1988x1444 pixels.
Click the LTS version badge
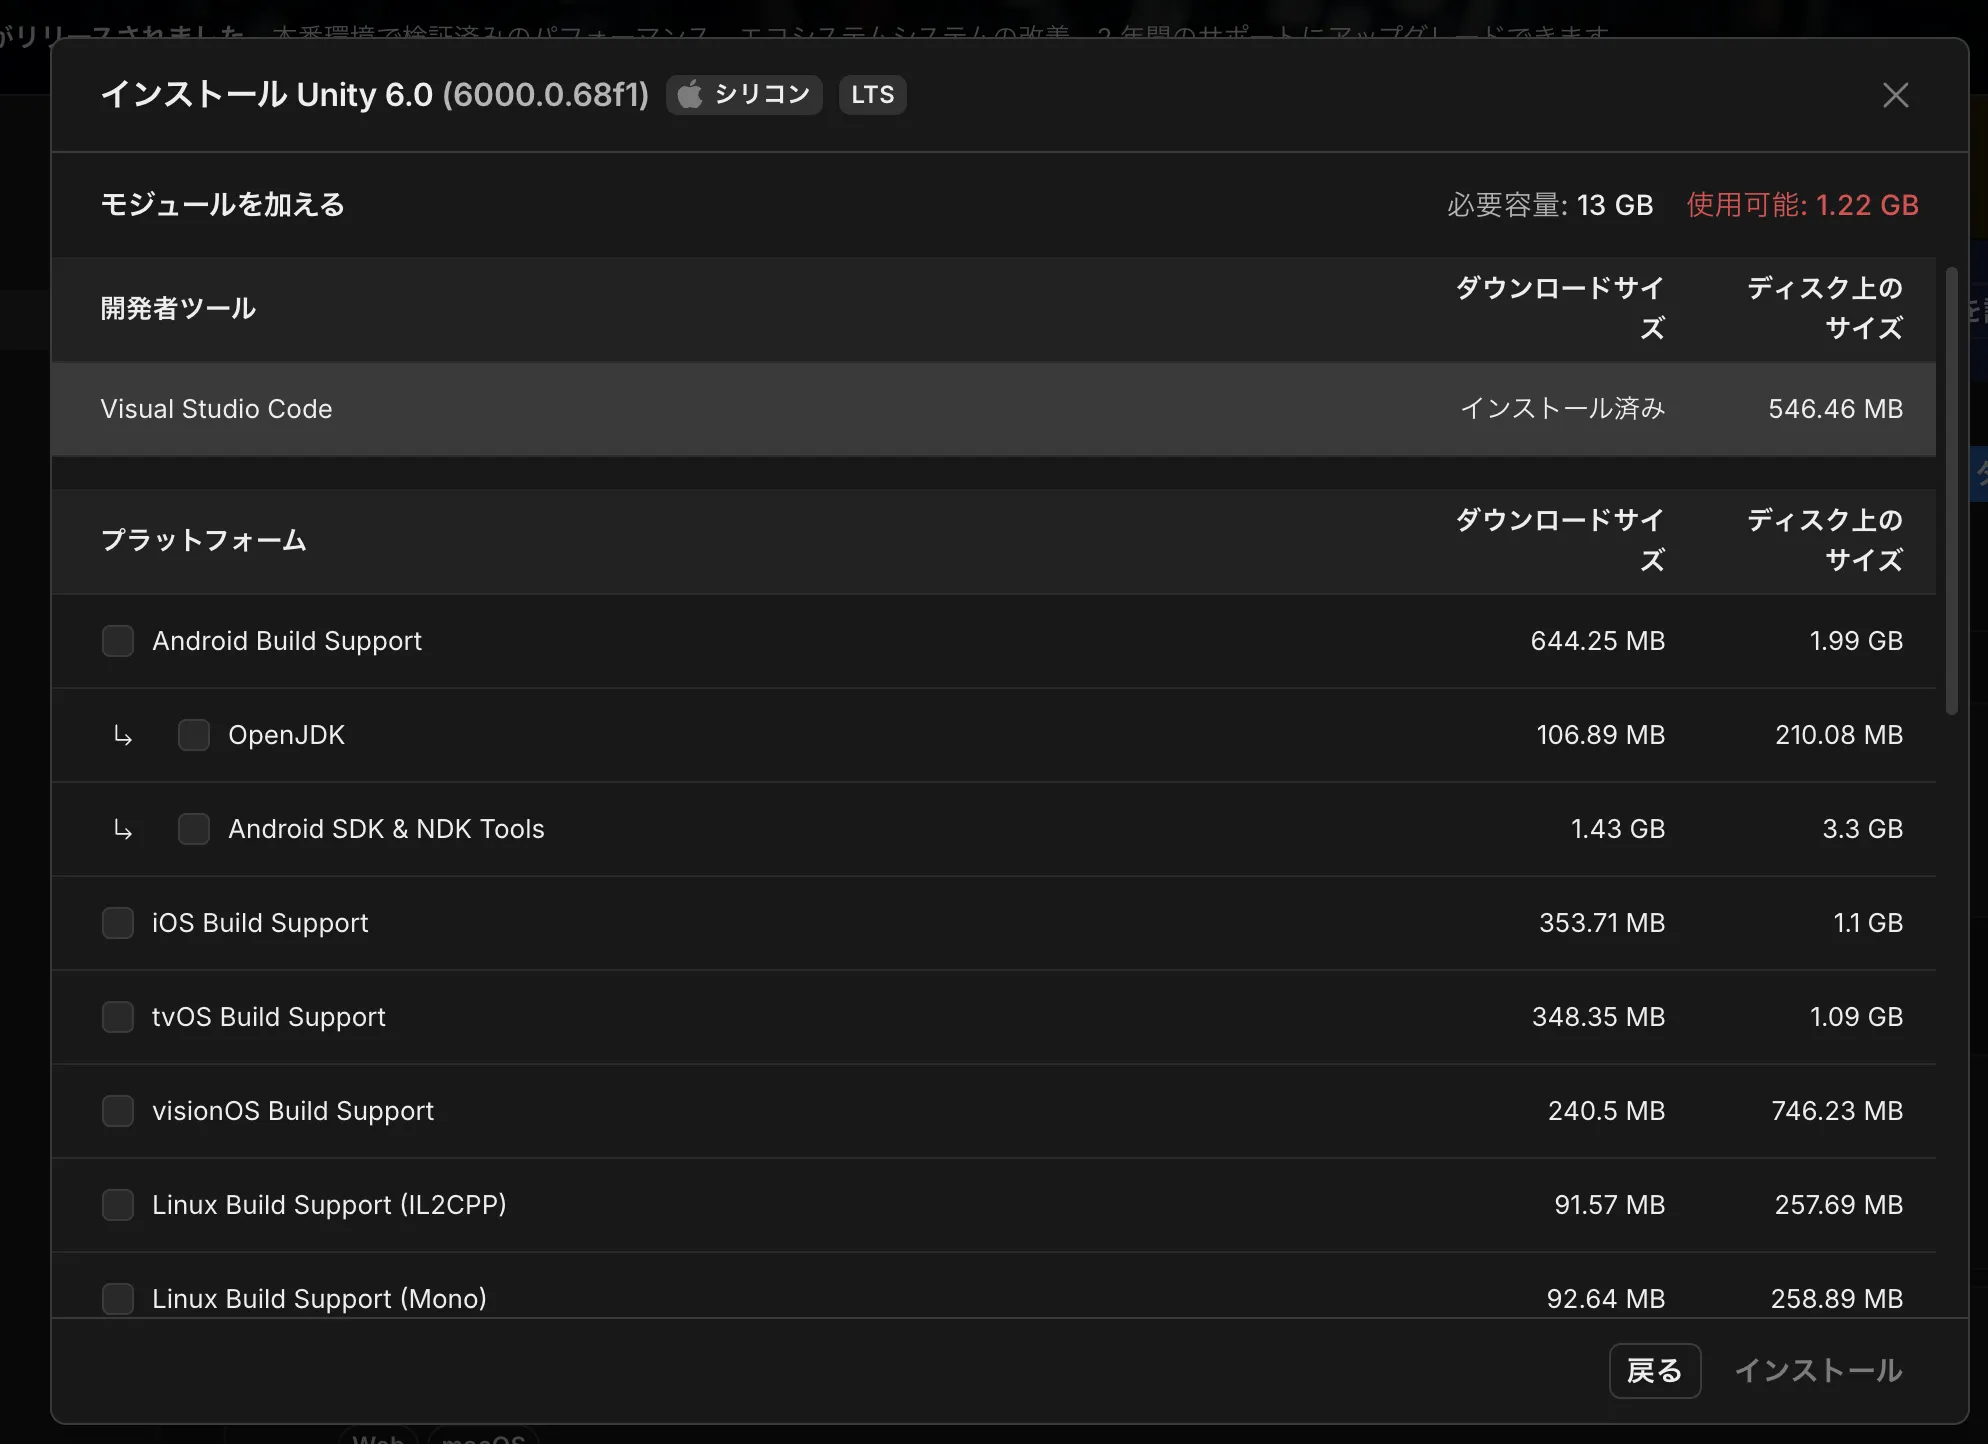(x=872, y=95)
